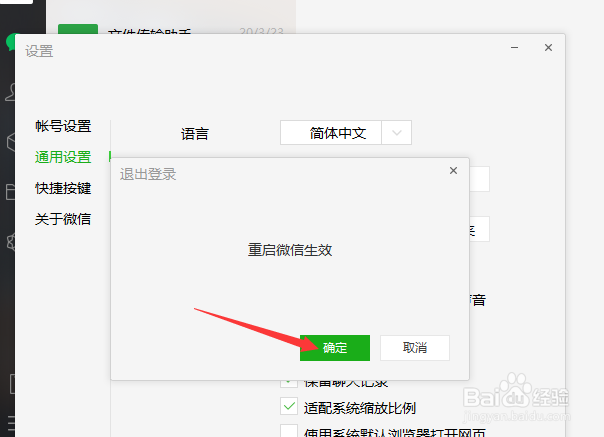Confirm restart with the green 确定 button
604x437 pixels.
tap(335, 348)
